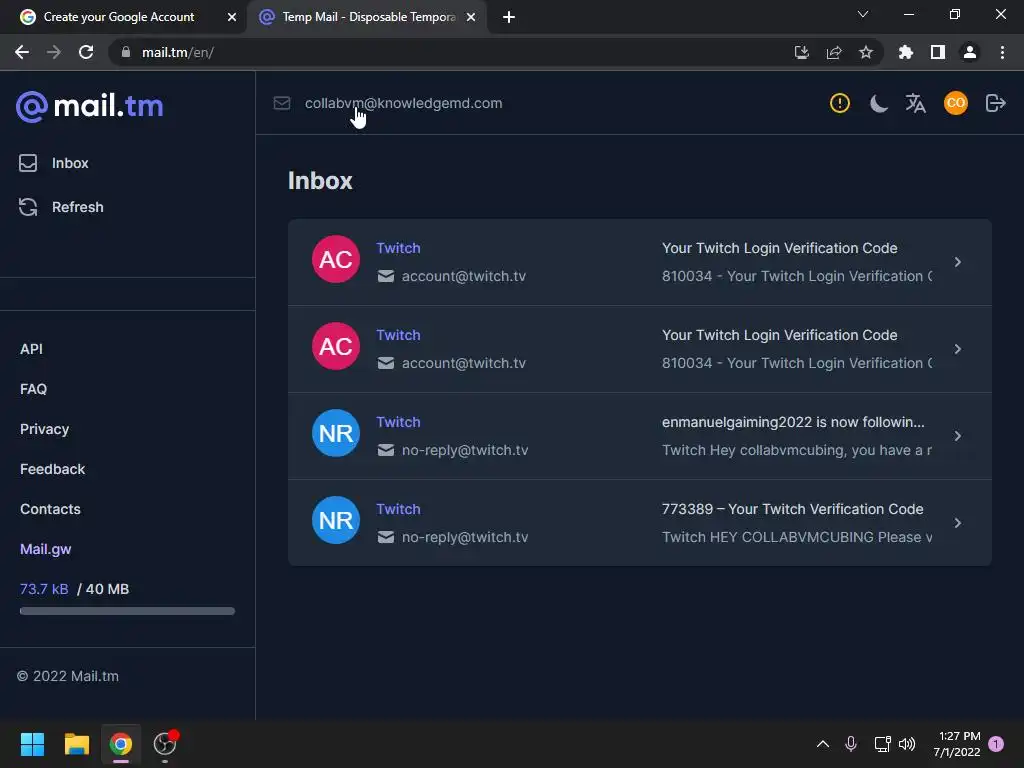Open the Contacts link in the sidebar
The height and width of the screenshot is (768, 1024).
click(x=50, y=509)
